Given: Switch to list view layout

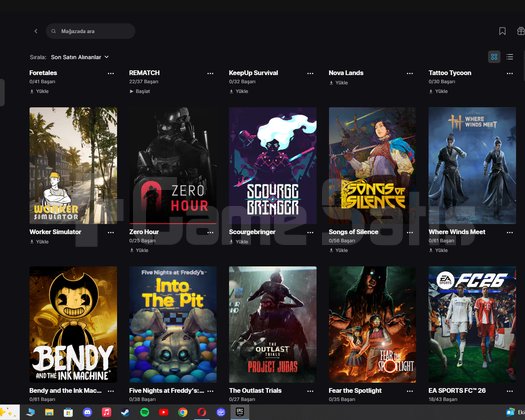Looking at the screenshot, I should [x=510, y=57].
